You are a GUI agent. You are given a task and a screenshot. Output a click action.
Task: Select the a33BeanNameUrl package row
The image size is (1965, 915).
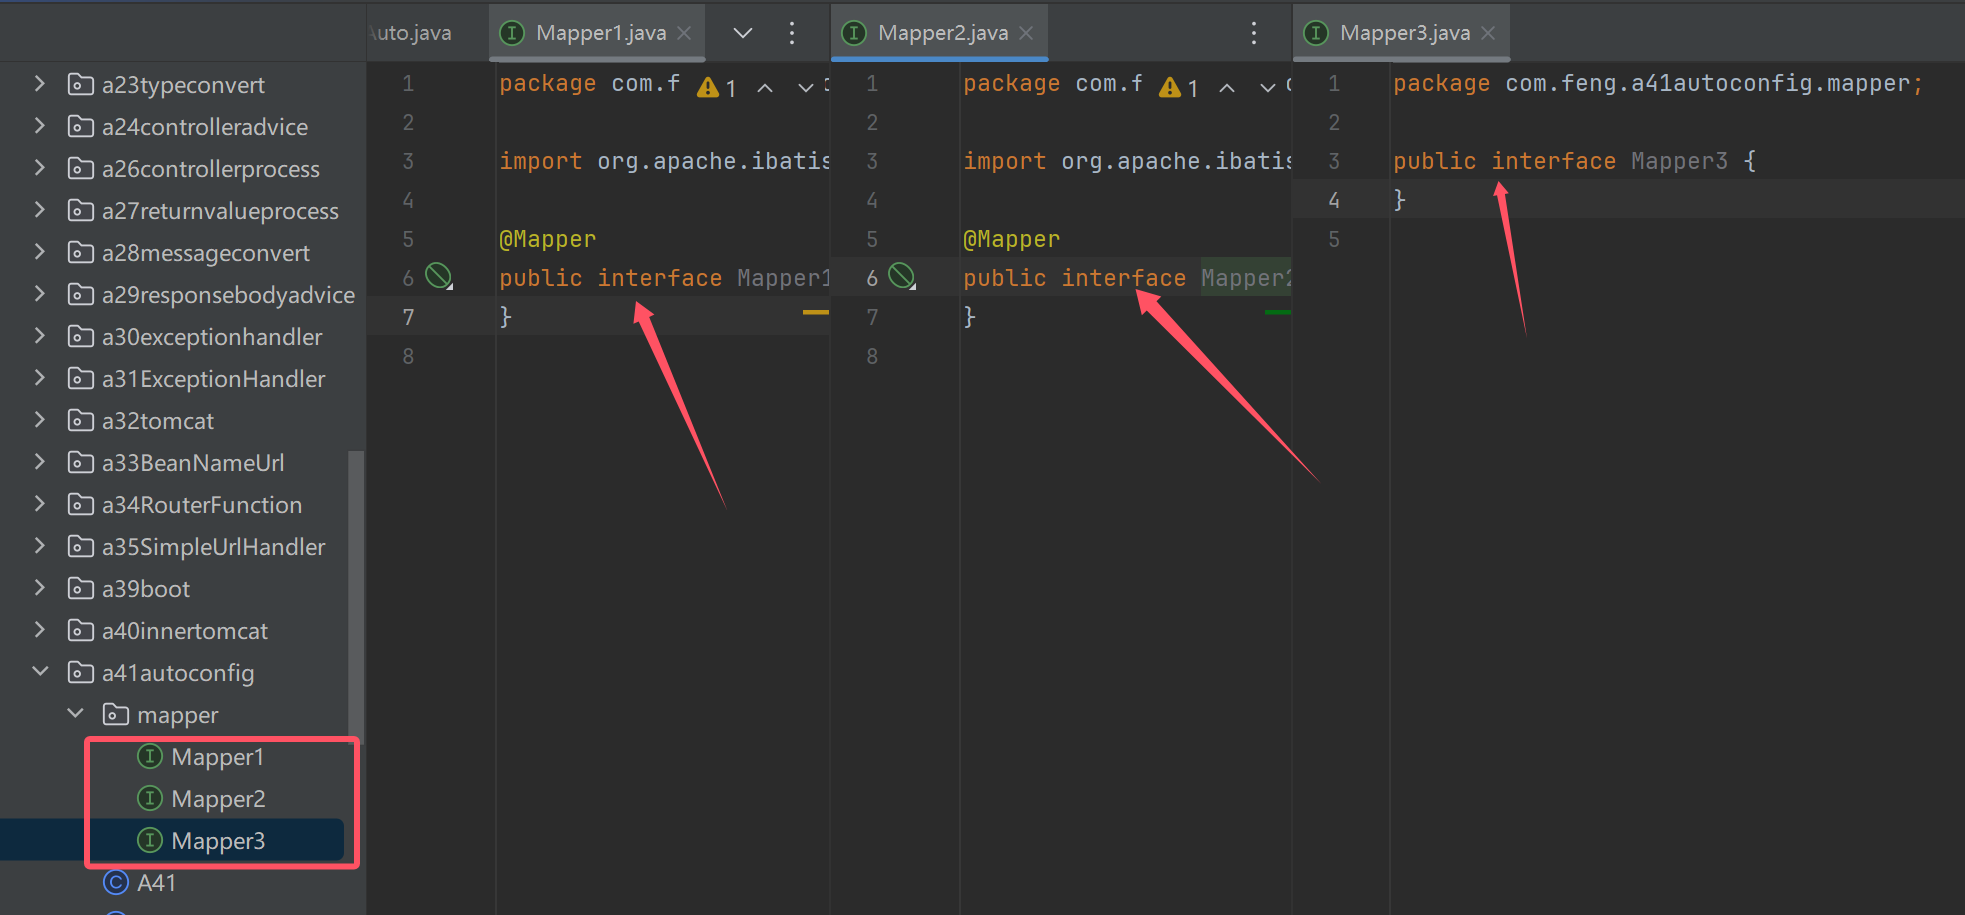click(174, 462)
